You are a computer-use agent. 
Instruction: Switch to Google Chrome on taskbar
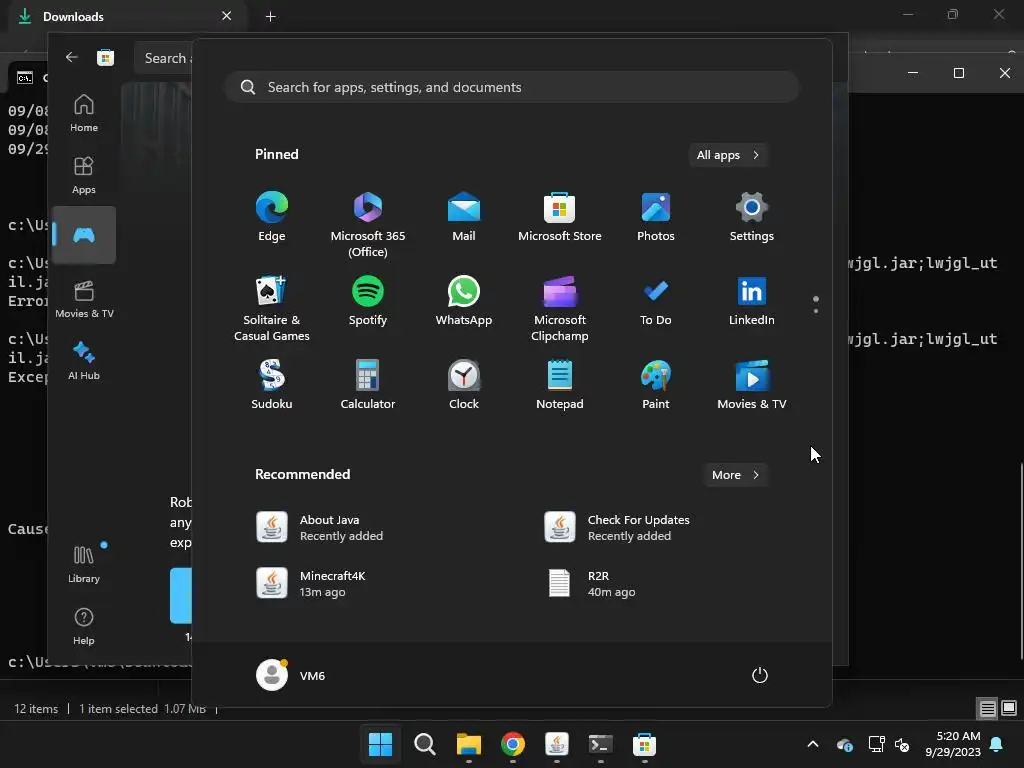[x=513, y=744]
